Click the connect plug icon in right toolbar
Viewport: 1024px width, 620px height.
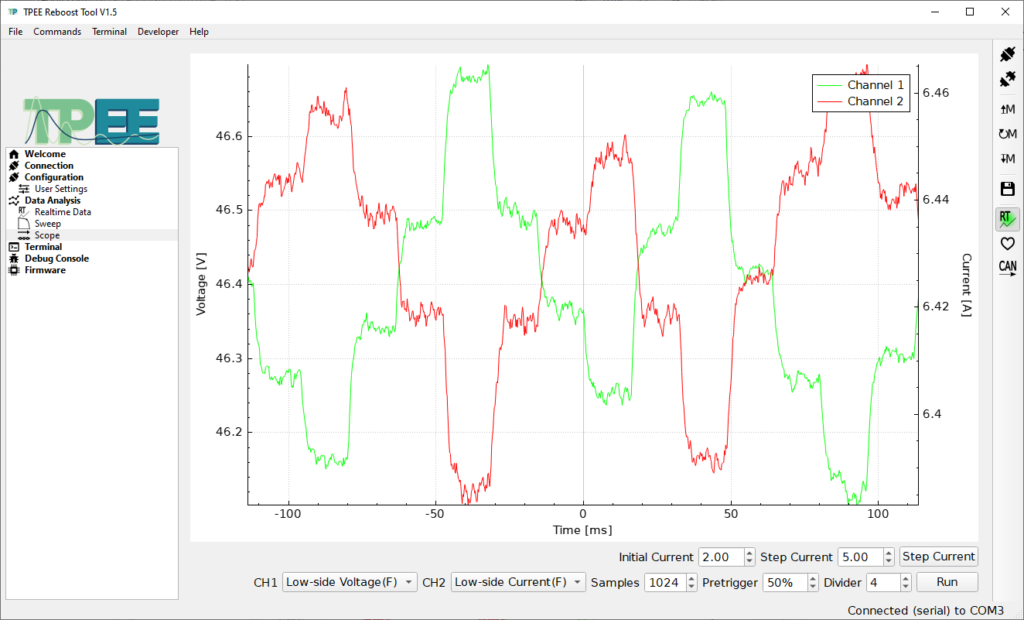point(1007,53)
